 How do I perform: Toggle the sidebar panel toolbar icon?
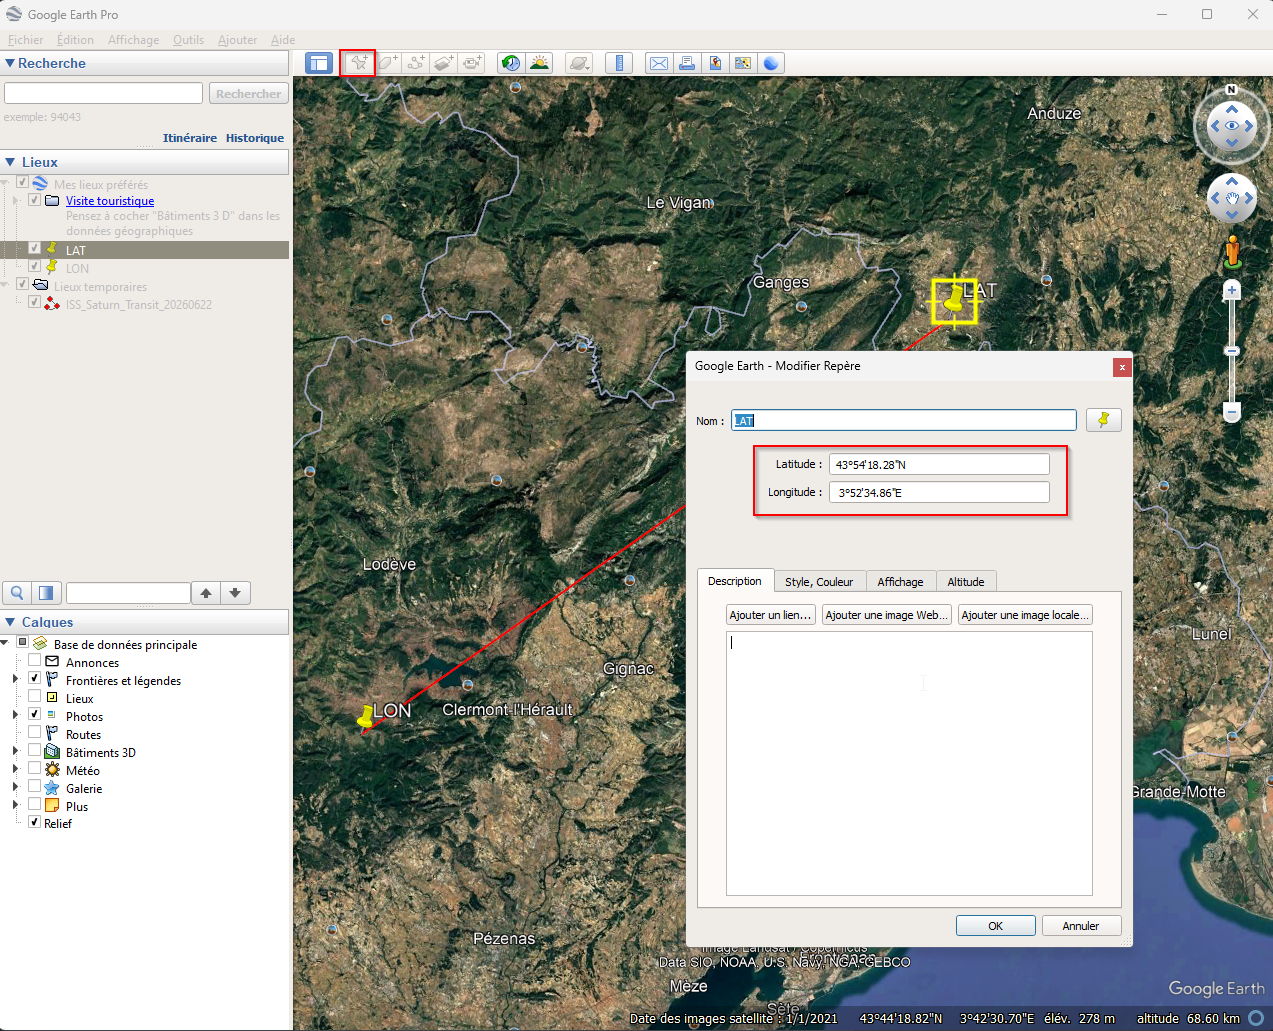pos(318,63)
